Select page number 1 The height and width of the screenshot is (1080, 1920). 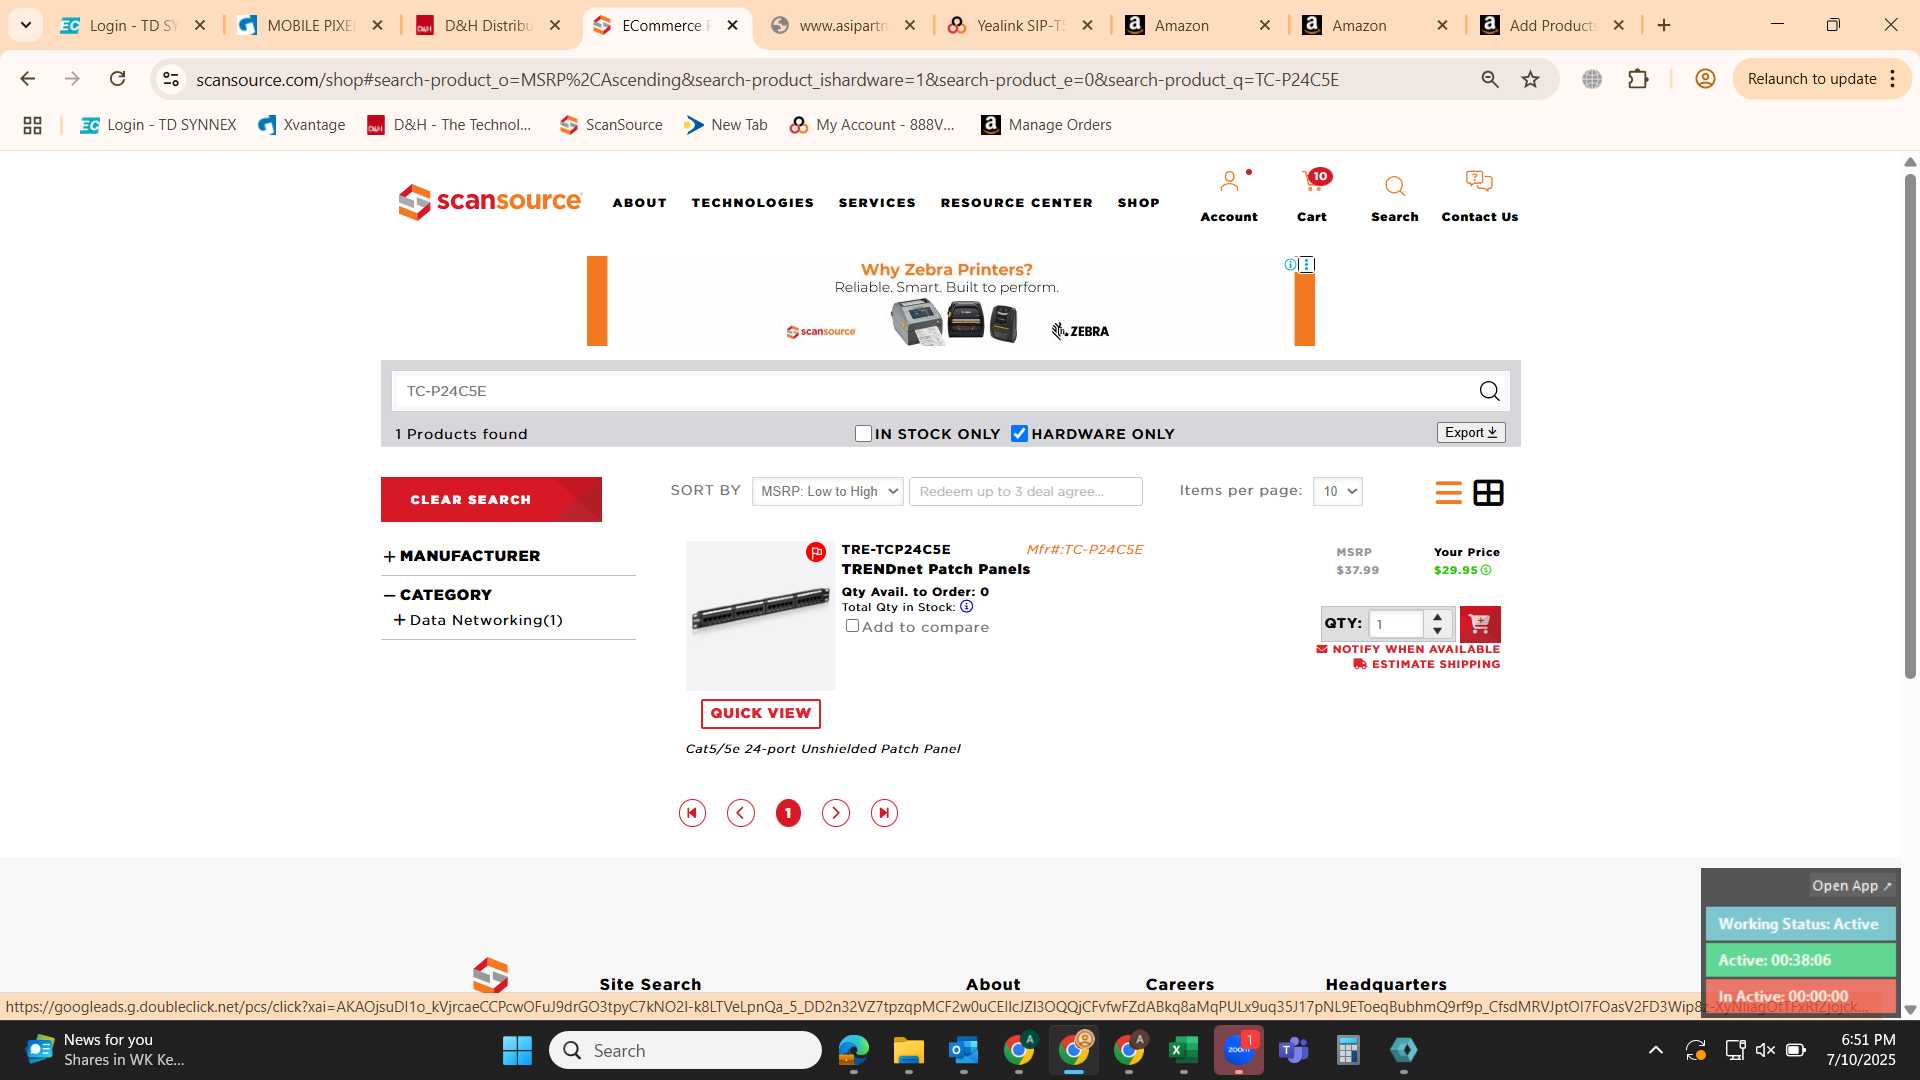click(x=788, y=813)
